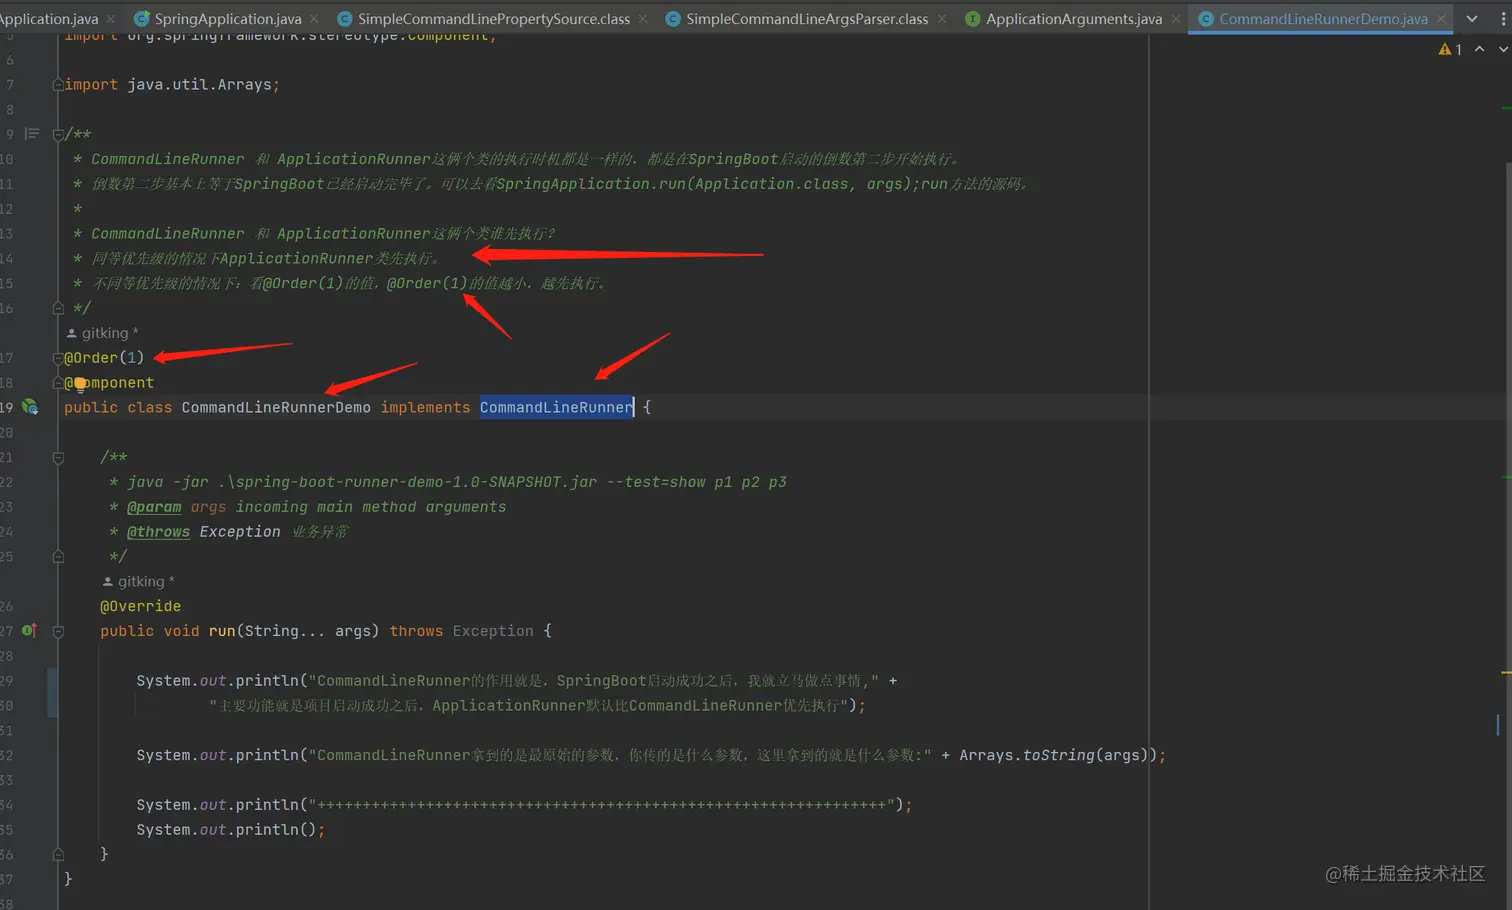Open the editor tabs more-options menu
The image size is (1512, 910).
[1503, 18]
